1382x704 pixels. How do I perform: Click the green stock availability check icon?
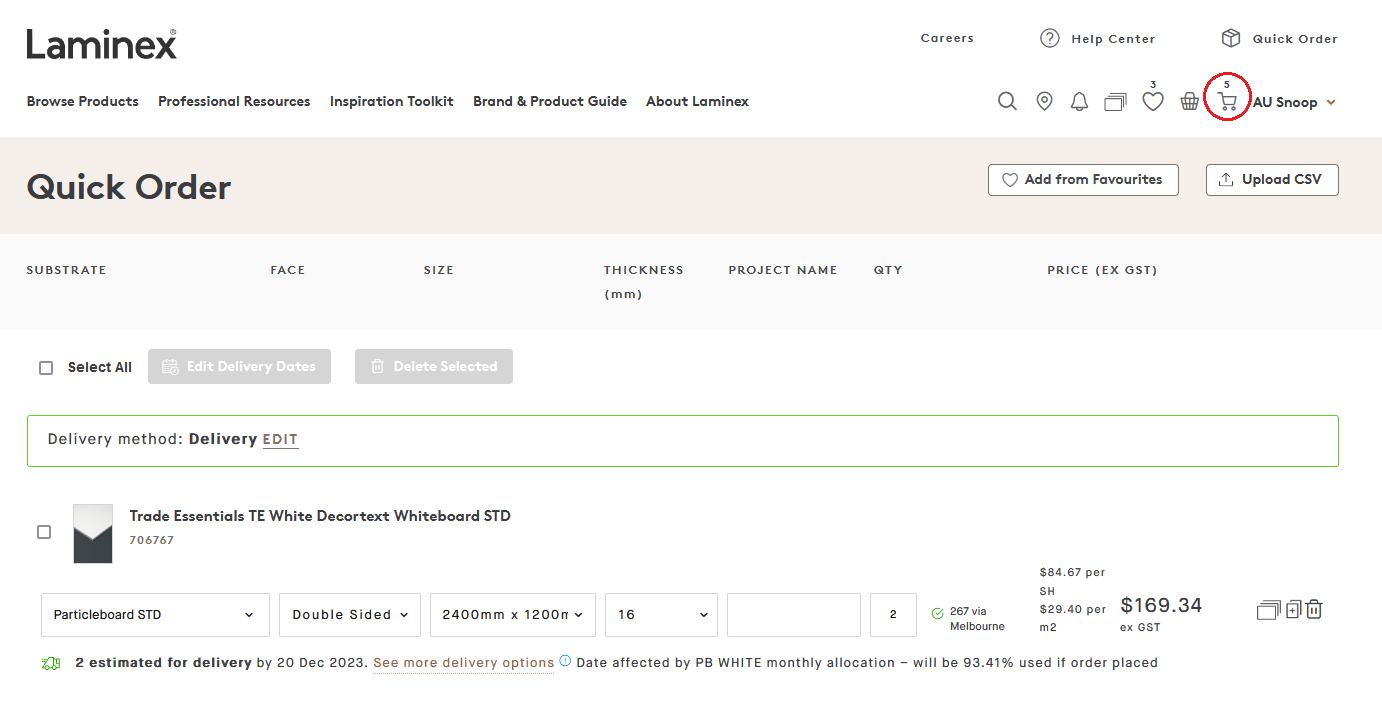[937, 613]
